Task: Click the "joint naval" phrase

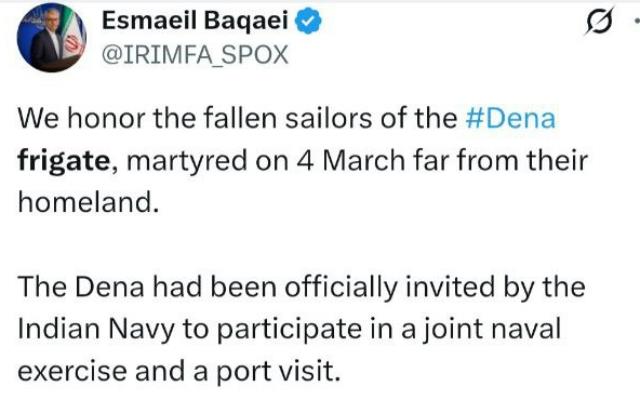Action: [495, 328]
